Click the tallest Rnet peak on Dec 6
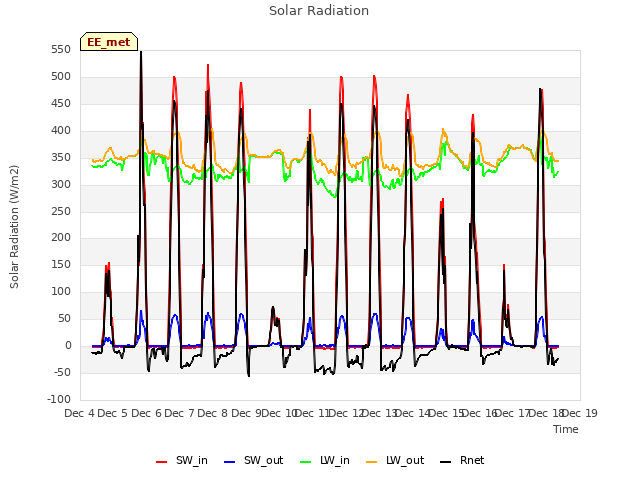 [x=141, y=52]
